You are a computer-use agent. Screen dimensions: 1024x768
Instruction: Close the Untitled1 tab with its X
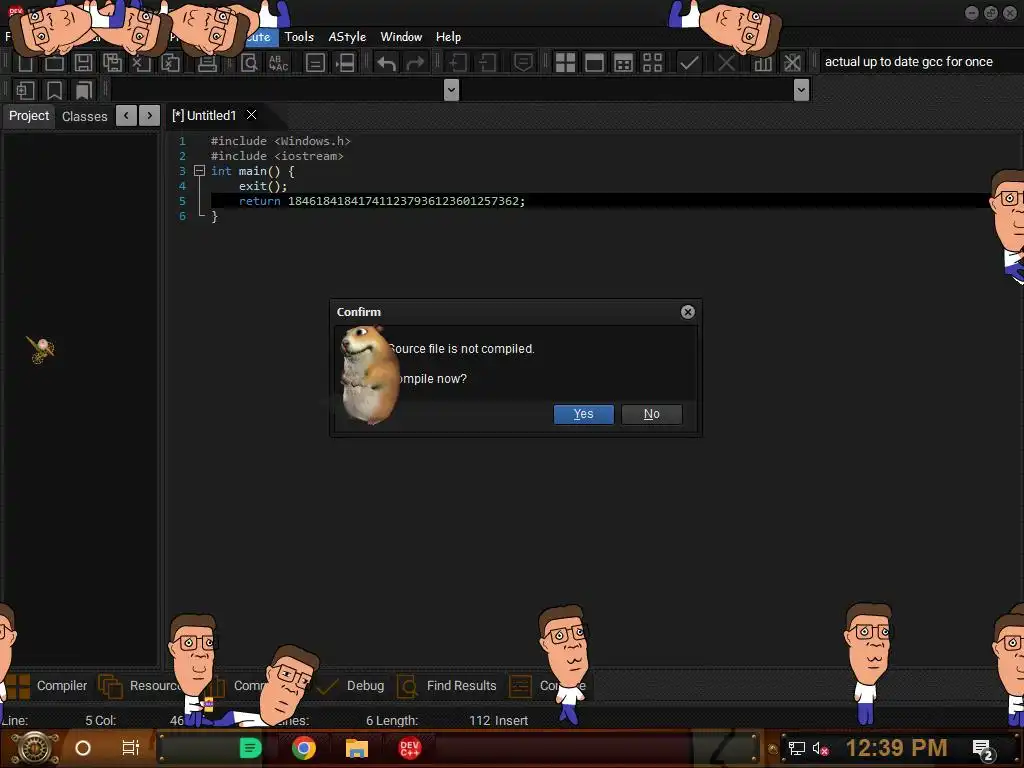pos(251,115)
